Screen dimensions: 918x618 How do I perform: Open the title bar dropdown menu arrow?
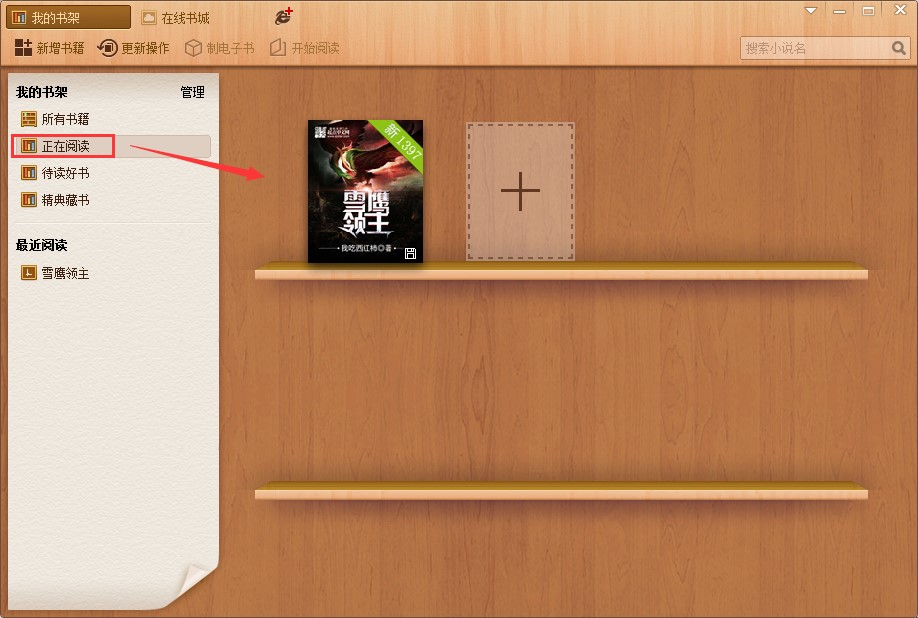(811, 11)
